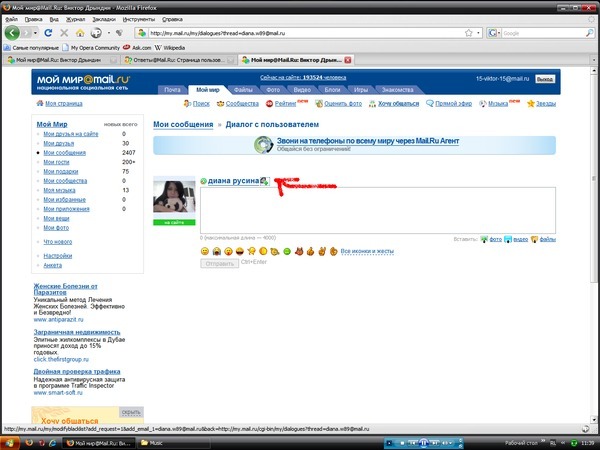Click the house icon next to Моя страница

40,103
